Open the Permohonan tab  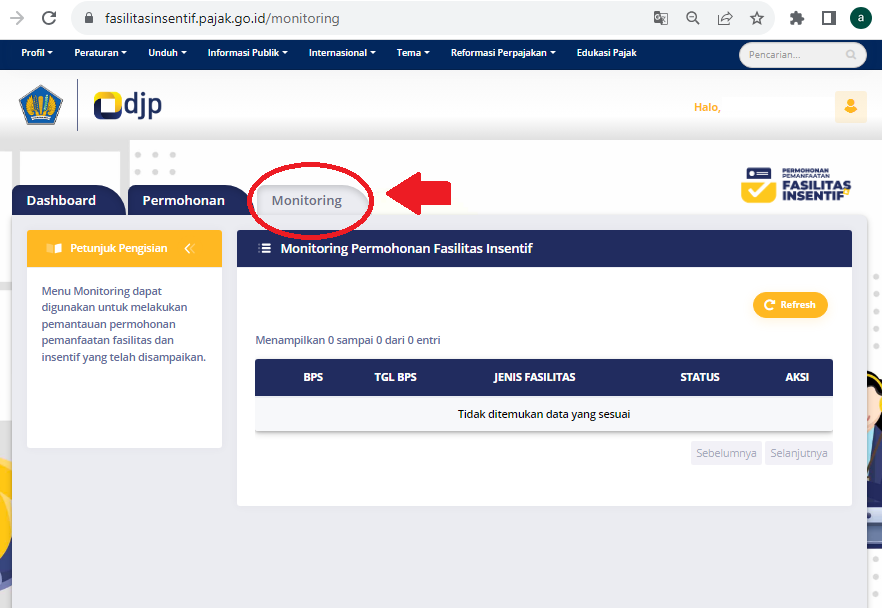click(x=183, y=200)
